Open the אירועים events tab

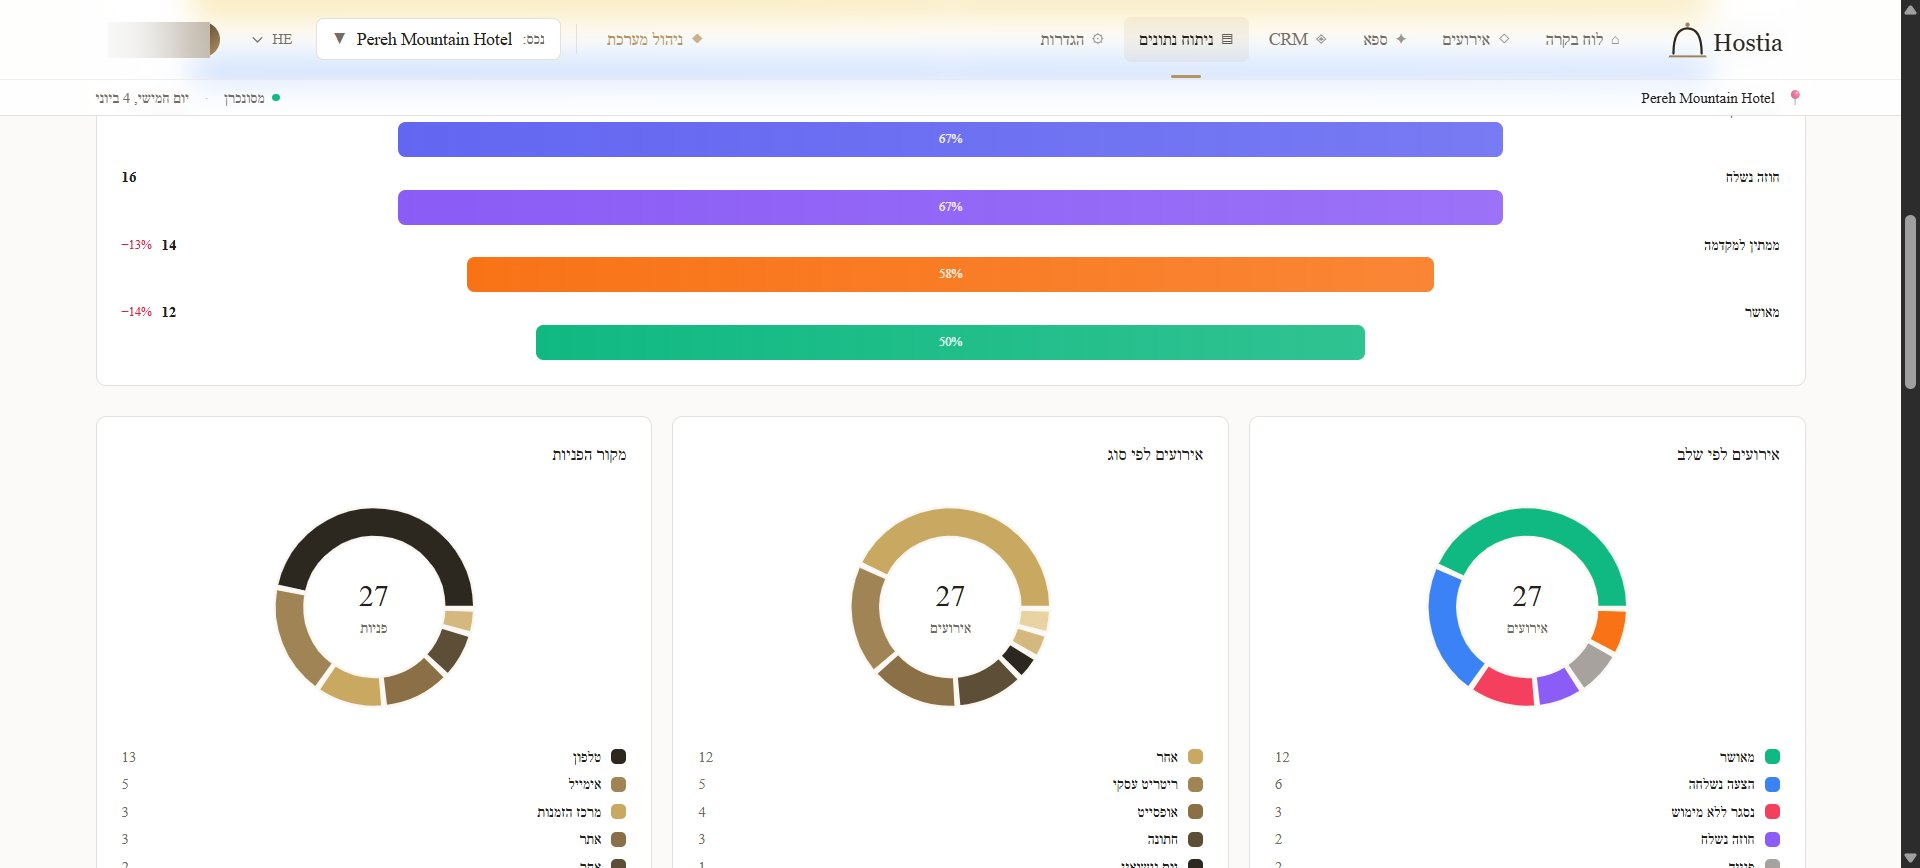pos(1475,39)
